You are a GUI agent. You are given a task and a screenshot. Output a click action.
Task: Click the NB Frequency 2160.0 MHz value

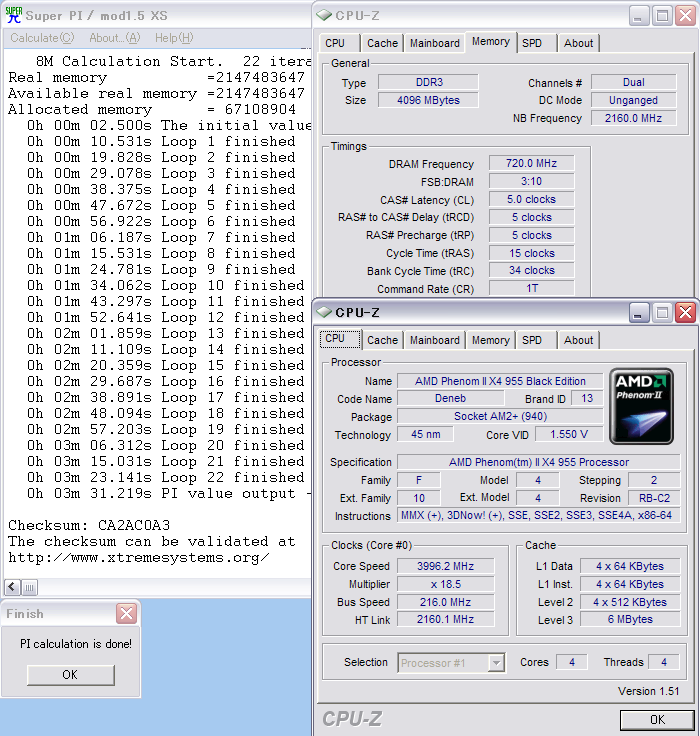(x=633, y=118)
